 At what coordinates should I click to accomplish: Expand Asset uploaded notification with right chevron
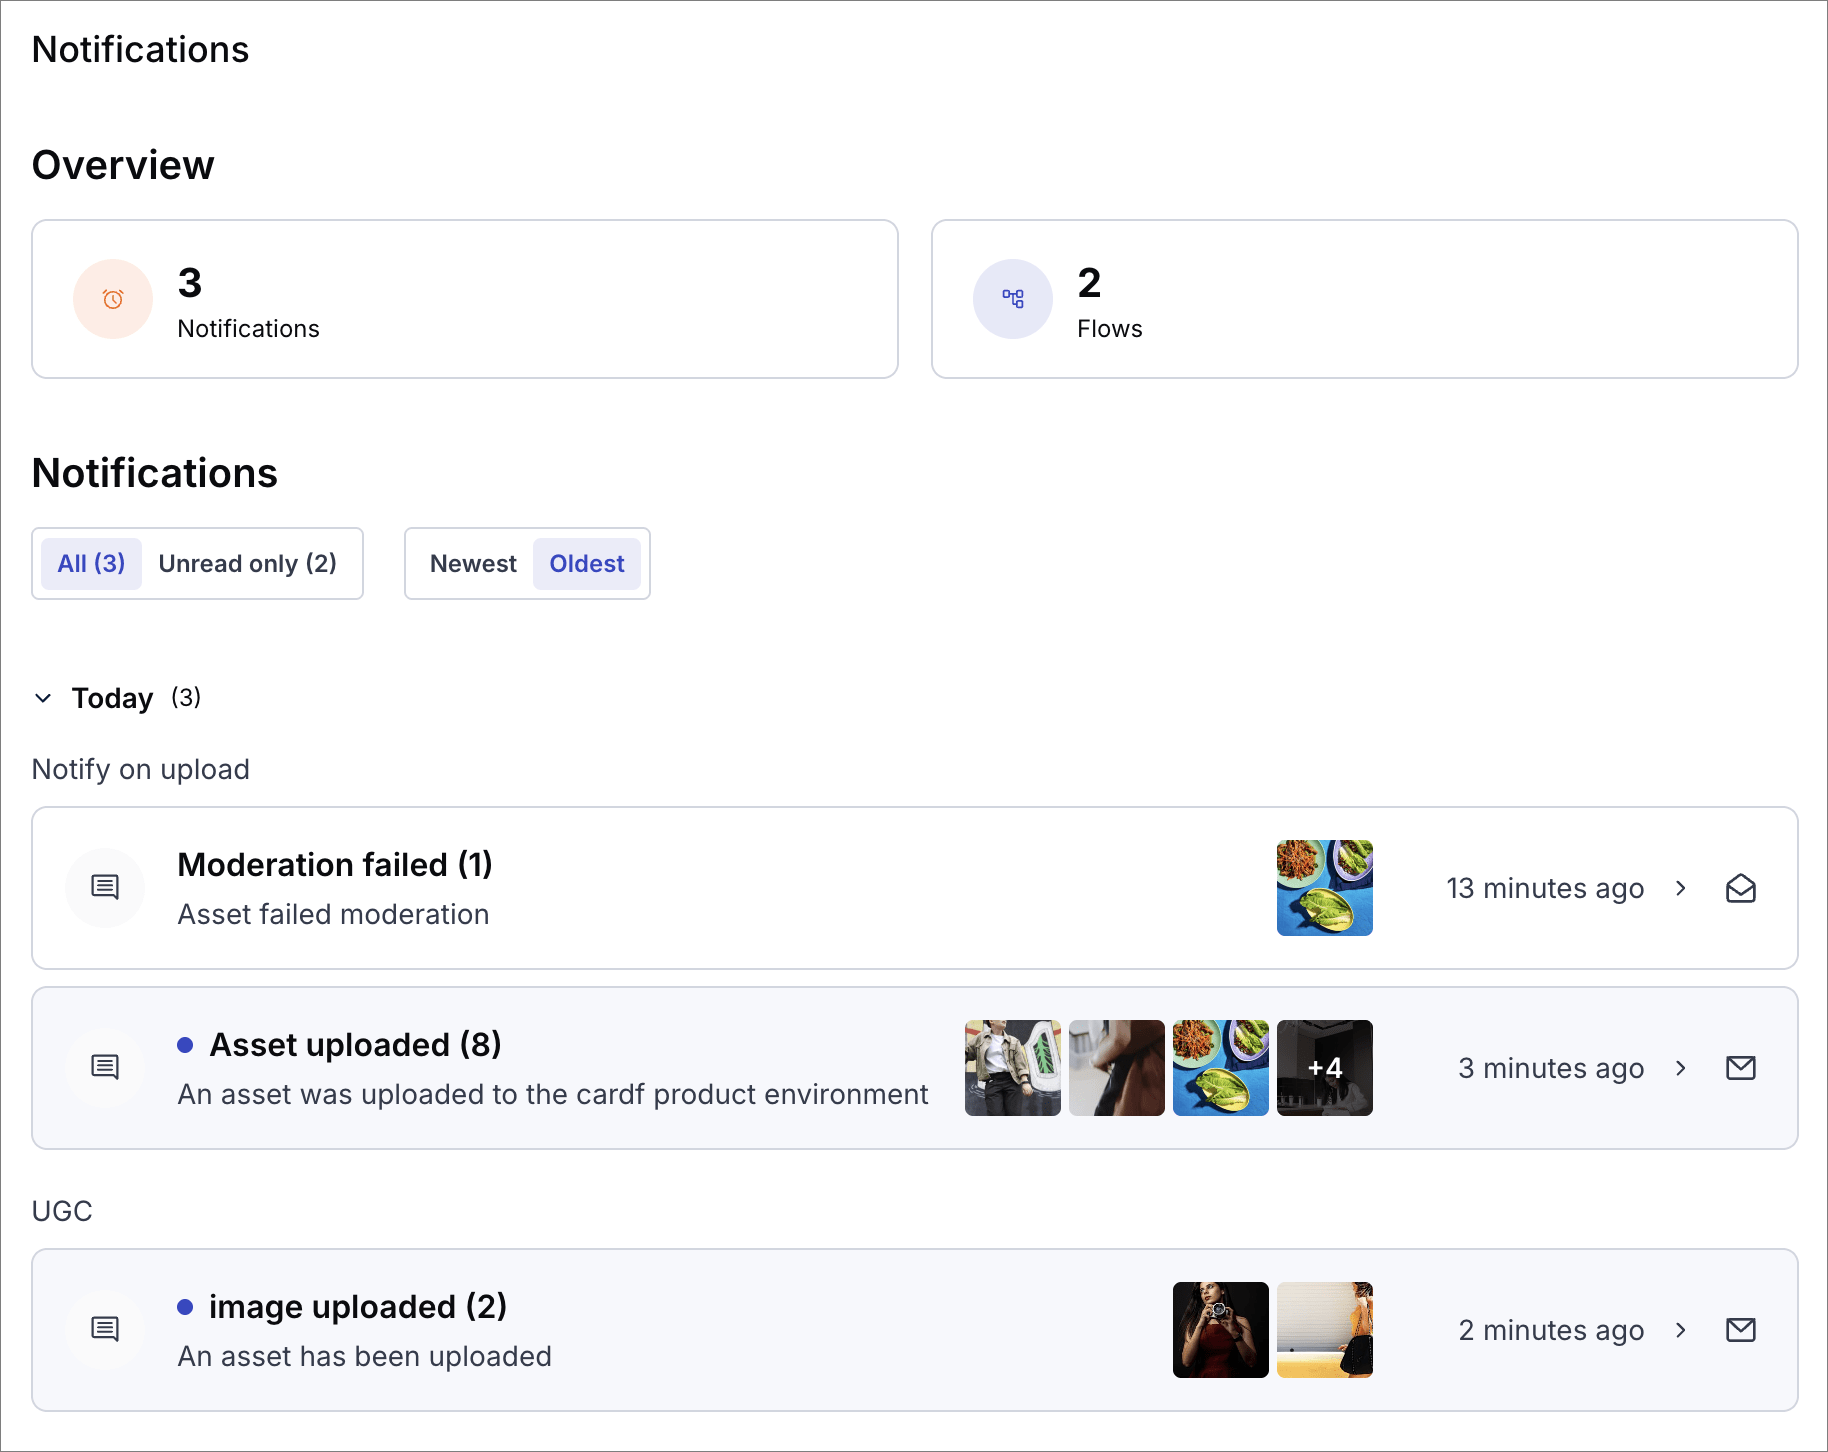point(1681,1068)
